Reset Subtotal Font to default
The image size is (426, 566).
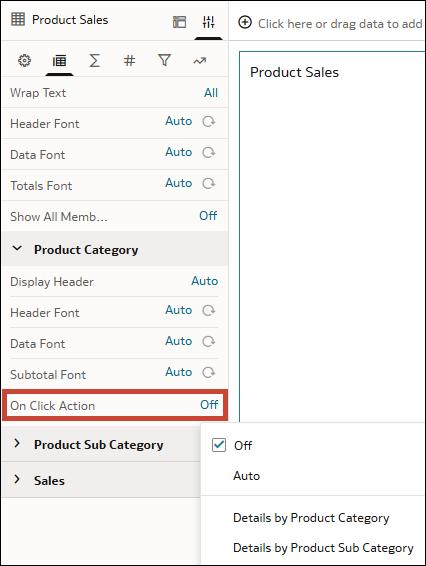208,372
